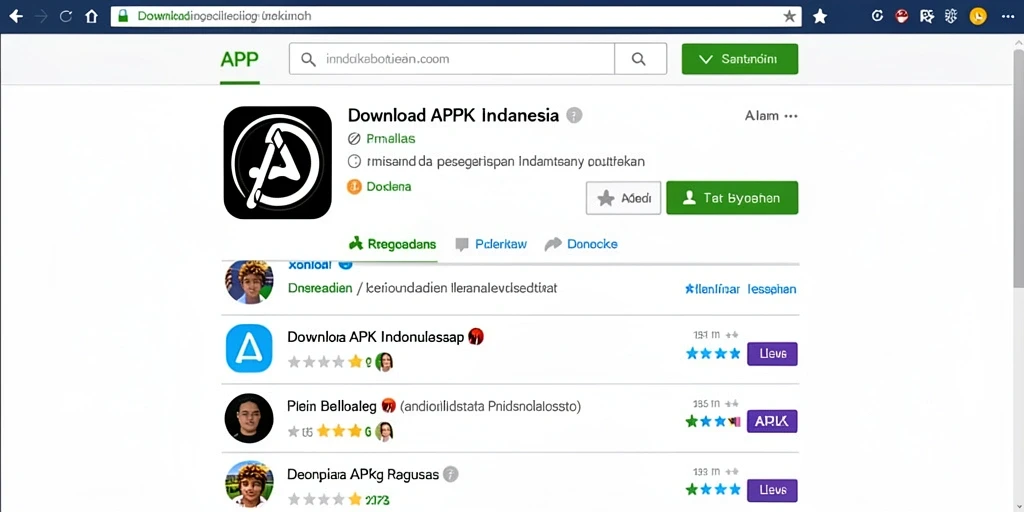Click the grey star inside the address bar
Viewport: 1024px width, 512px height.
[x=790, y=16]
